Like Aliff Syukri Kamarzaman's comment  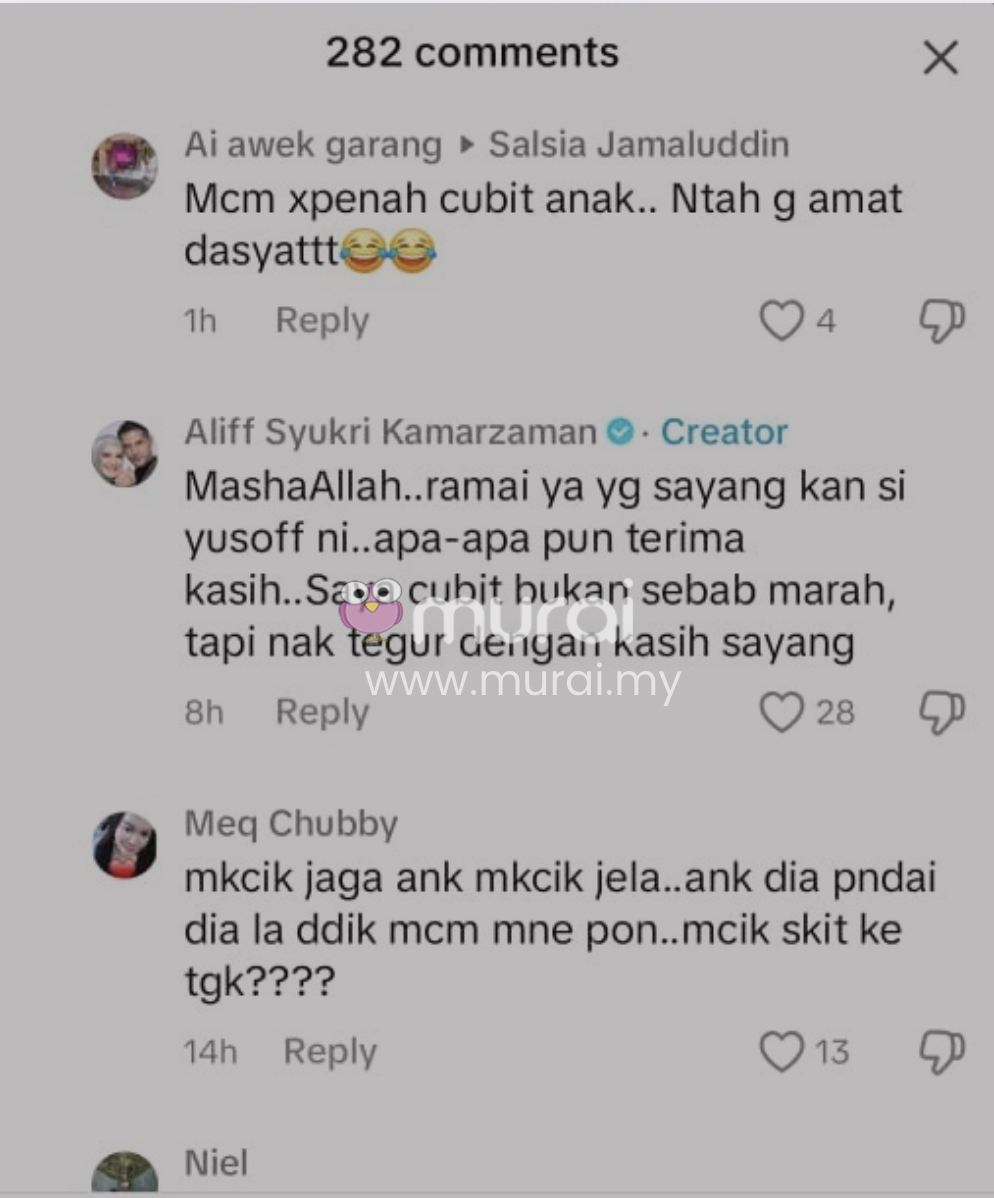point(782,712)
